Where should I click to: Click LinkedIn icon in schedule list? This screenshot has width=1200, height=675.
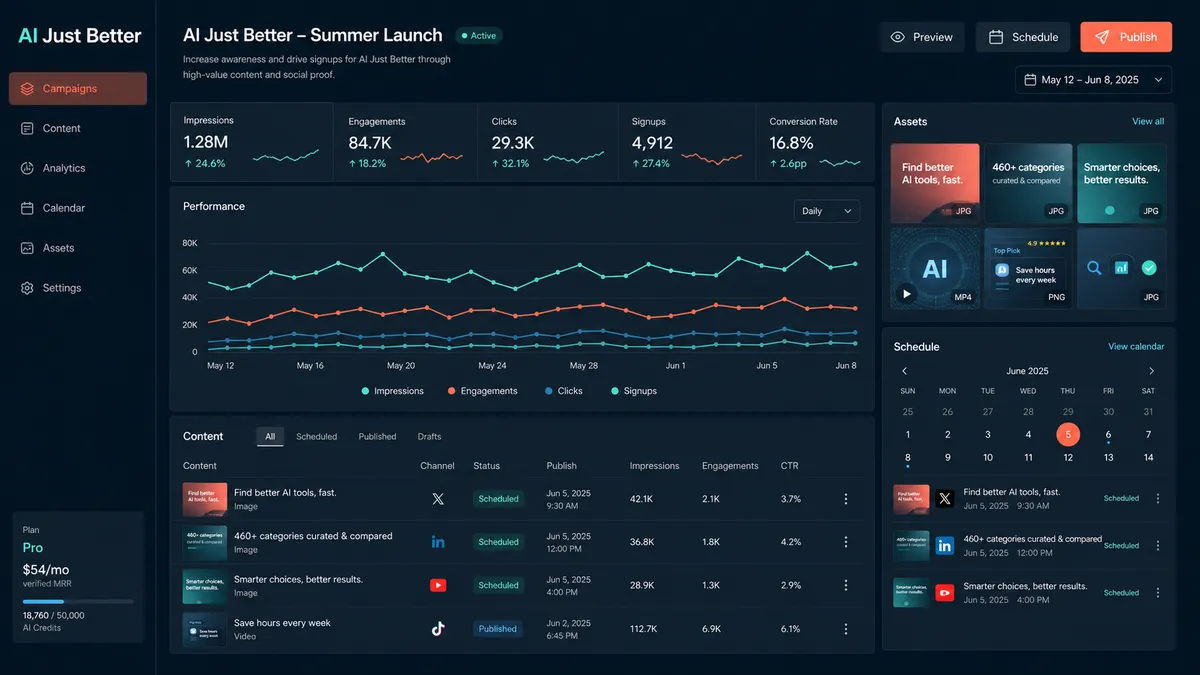pos(945,545)
